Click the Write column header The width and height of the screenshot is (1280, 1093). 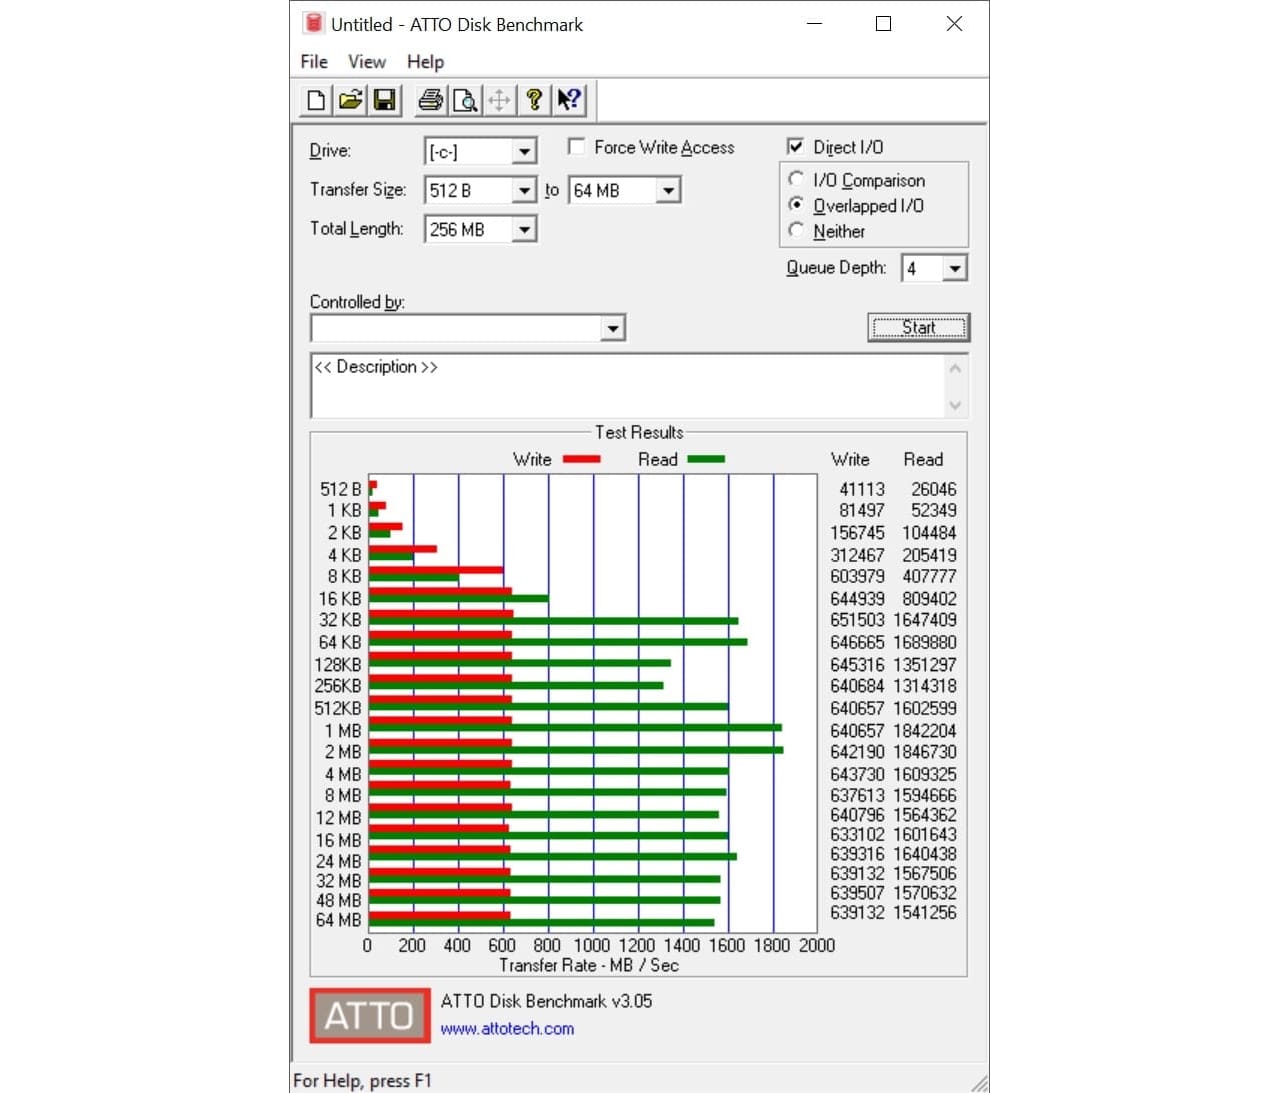850,459
